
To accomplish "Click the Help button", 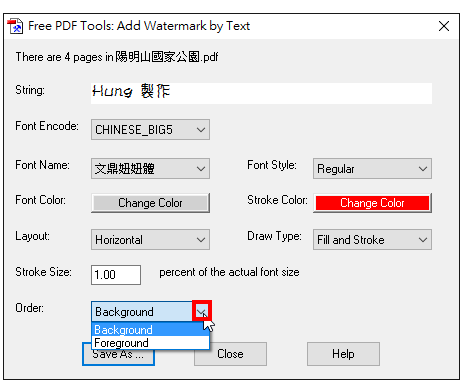I will (x=343, y=354).
